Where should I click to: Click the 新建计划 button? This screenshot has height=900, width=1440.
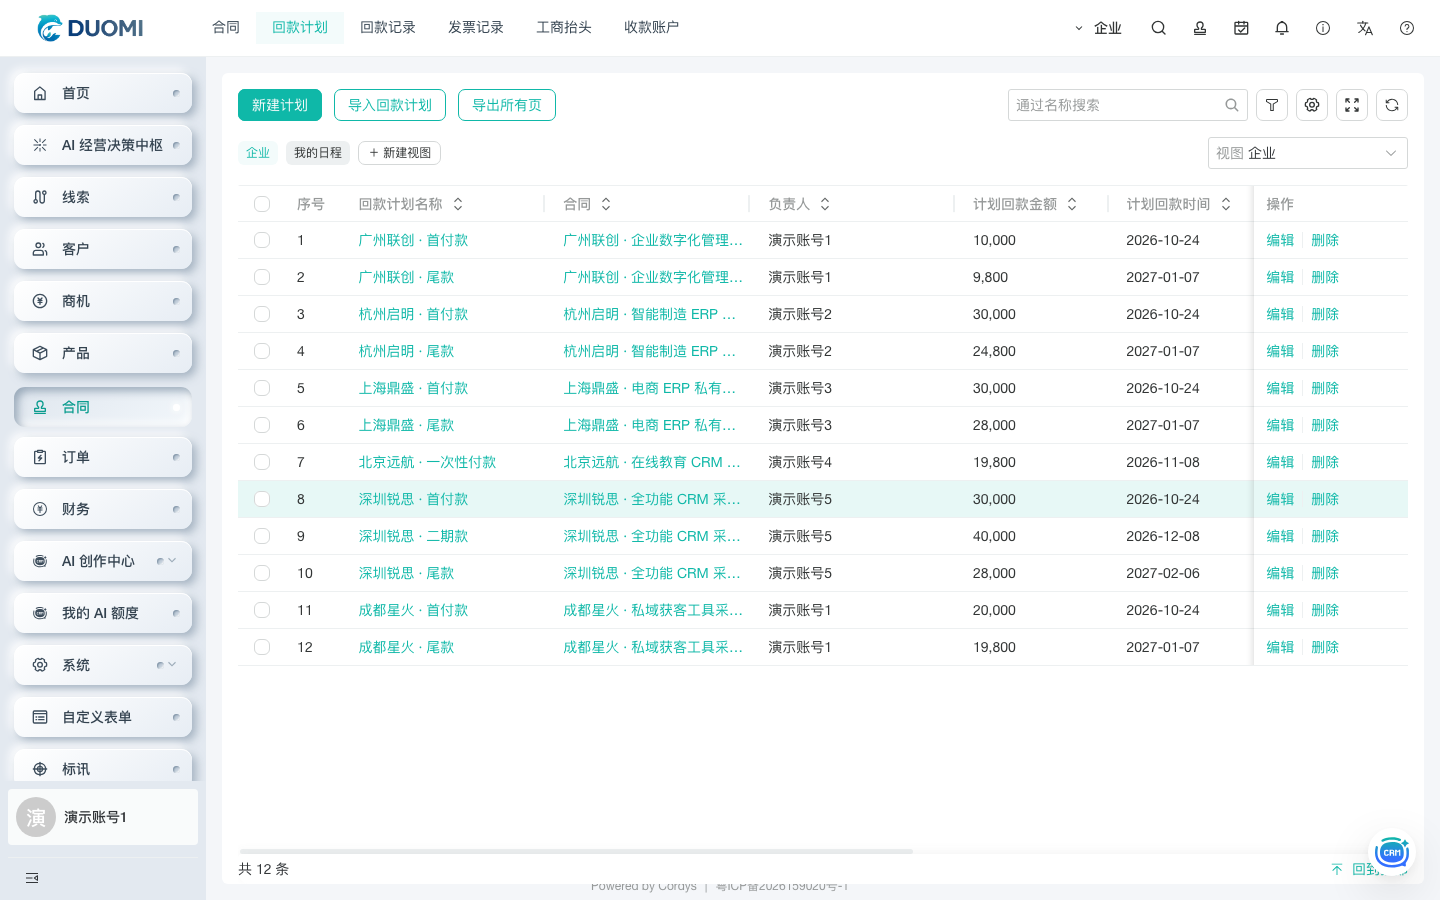pos(280,105)
